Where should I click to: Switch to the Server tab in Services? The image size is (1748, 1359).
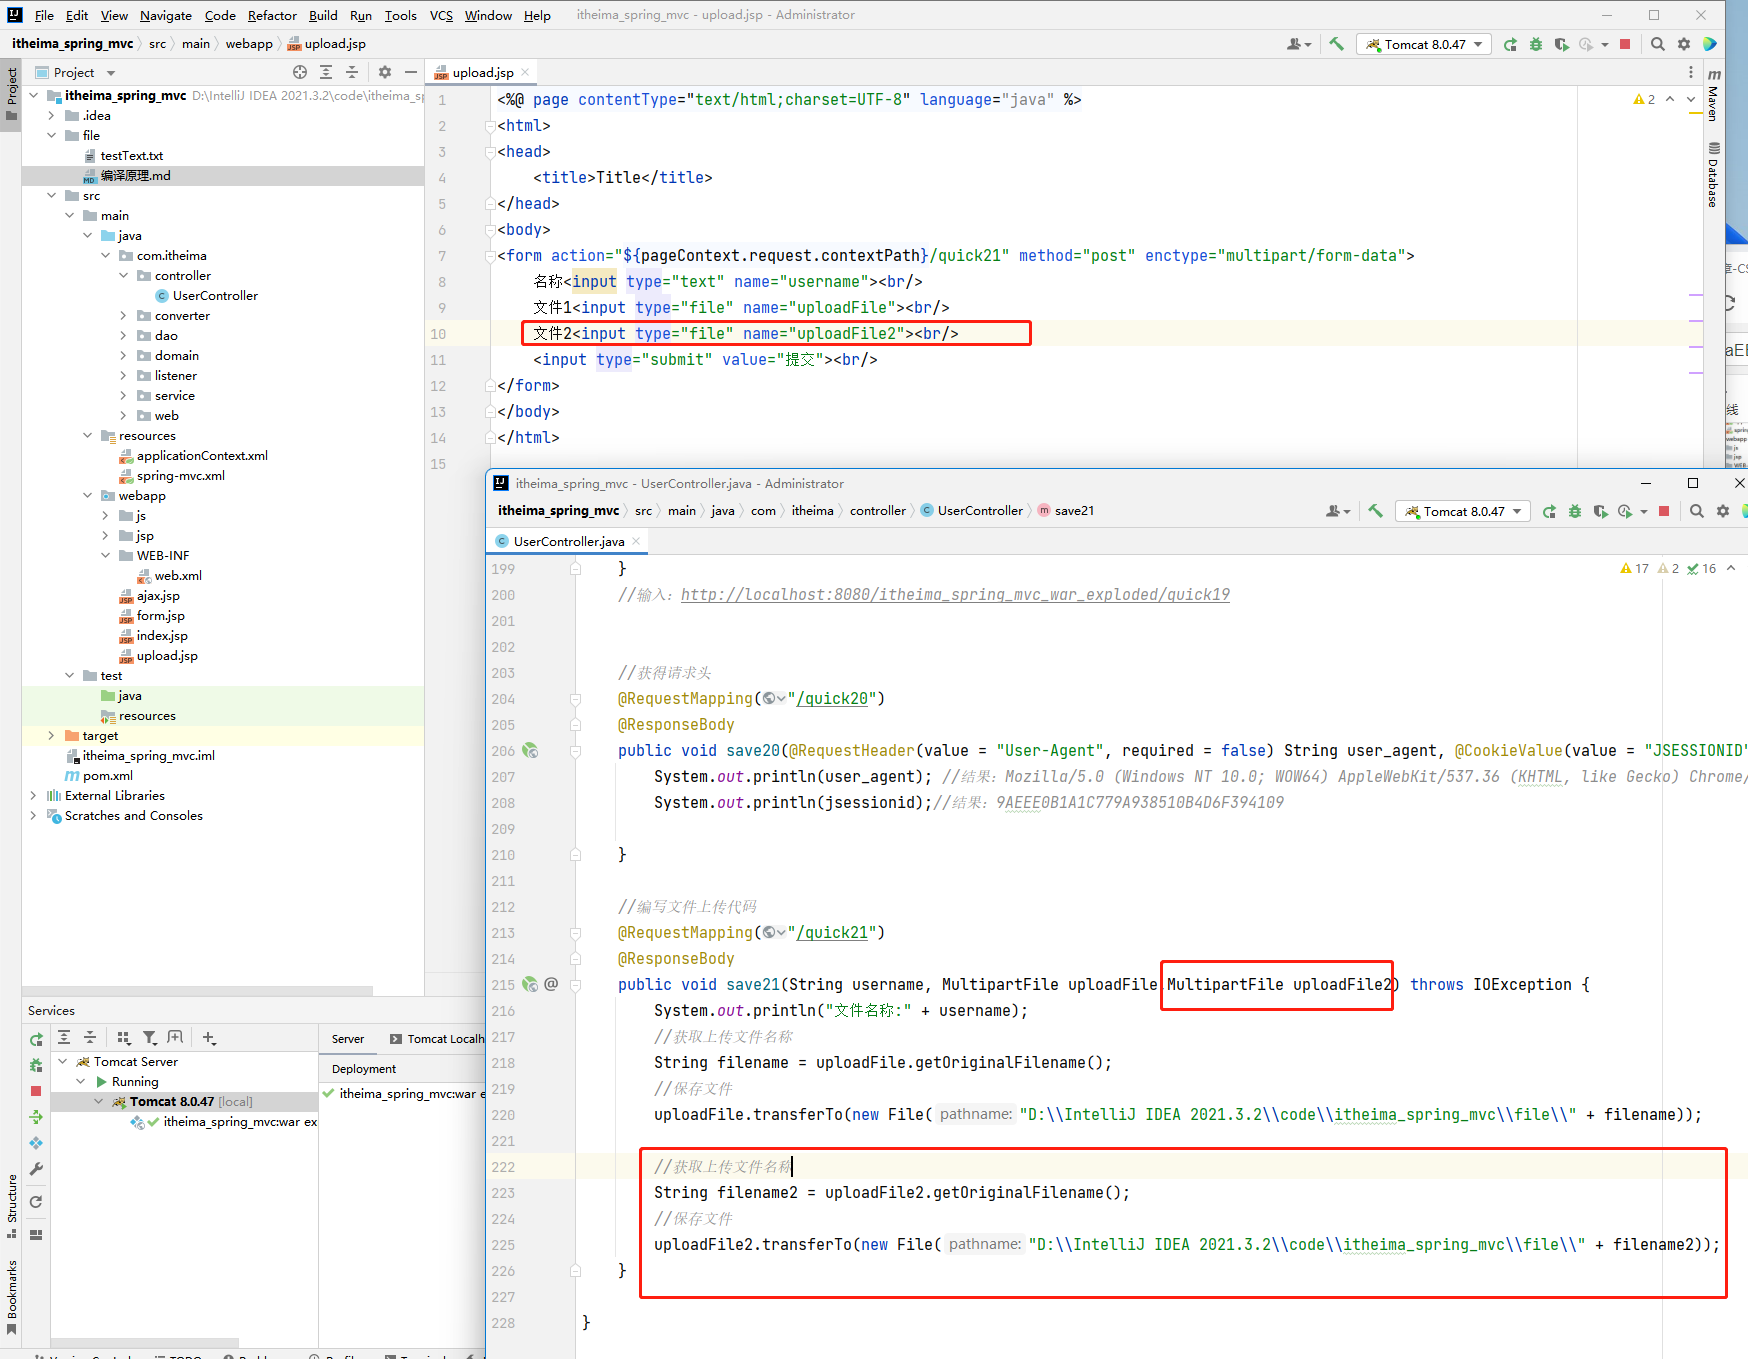[348, 1039]
